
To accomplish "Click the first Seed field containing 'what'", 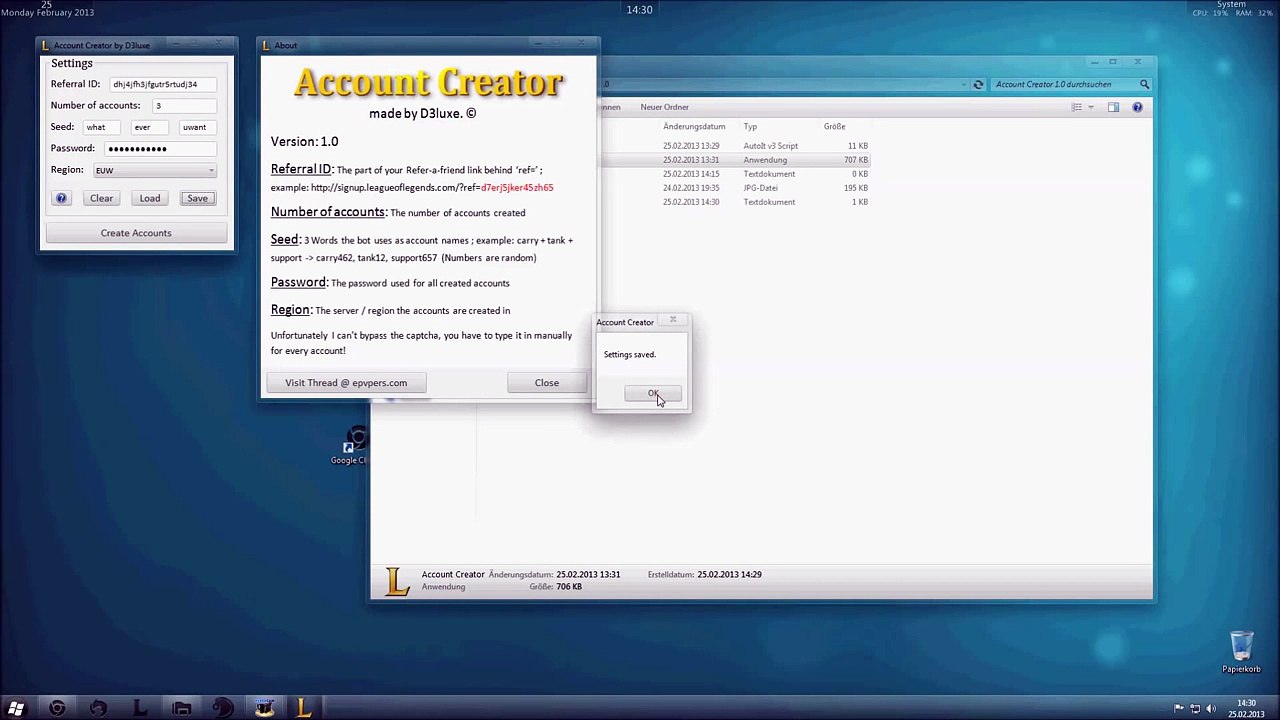I will [x=102, y=127].
